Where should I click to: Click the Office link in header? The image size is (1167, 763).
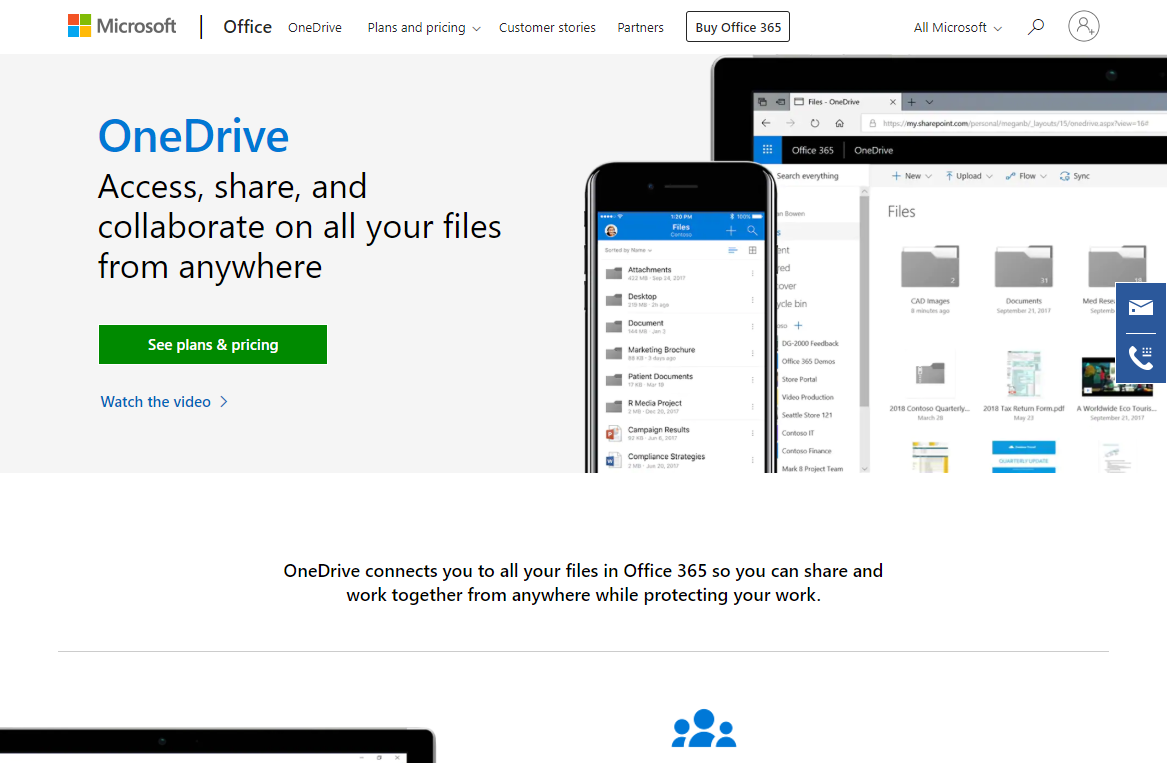(x=247, y=27)
